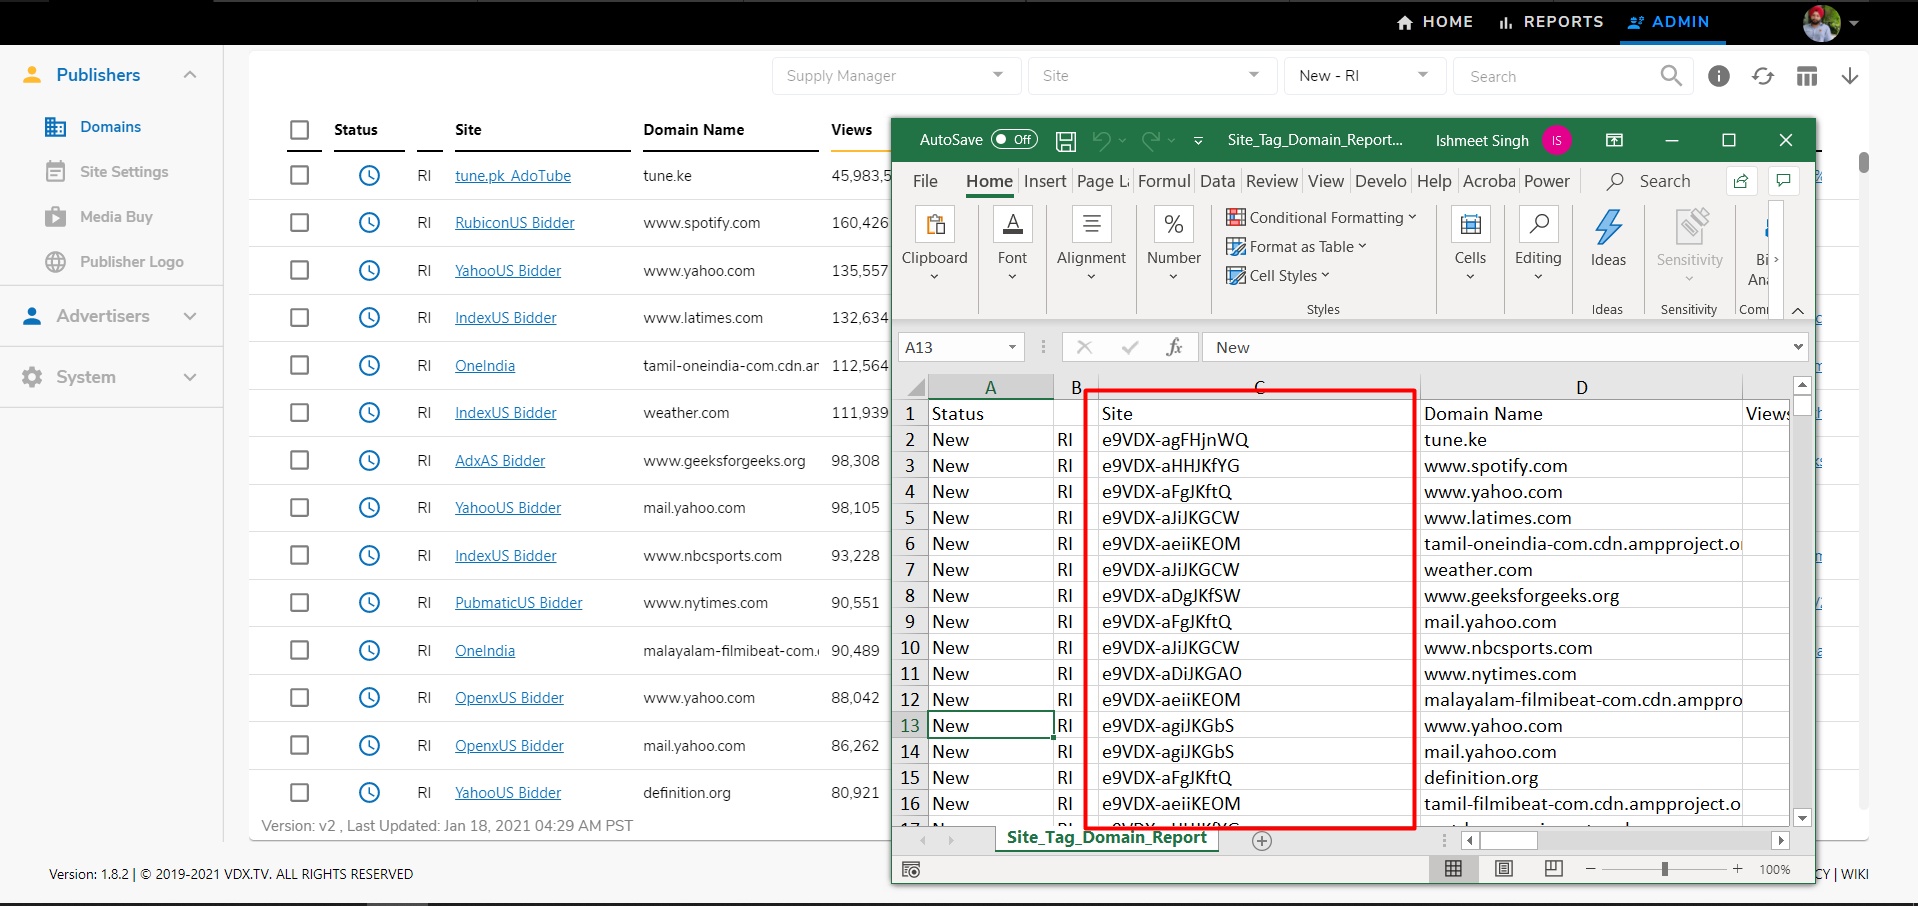The width and height of the screenshot is (1918, 906).
Task: Click the Excel zoom slider handle
Action: point(1664,870)
